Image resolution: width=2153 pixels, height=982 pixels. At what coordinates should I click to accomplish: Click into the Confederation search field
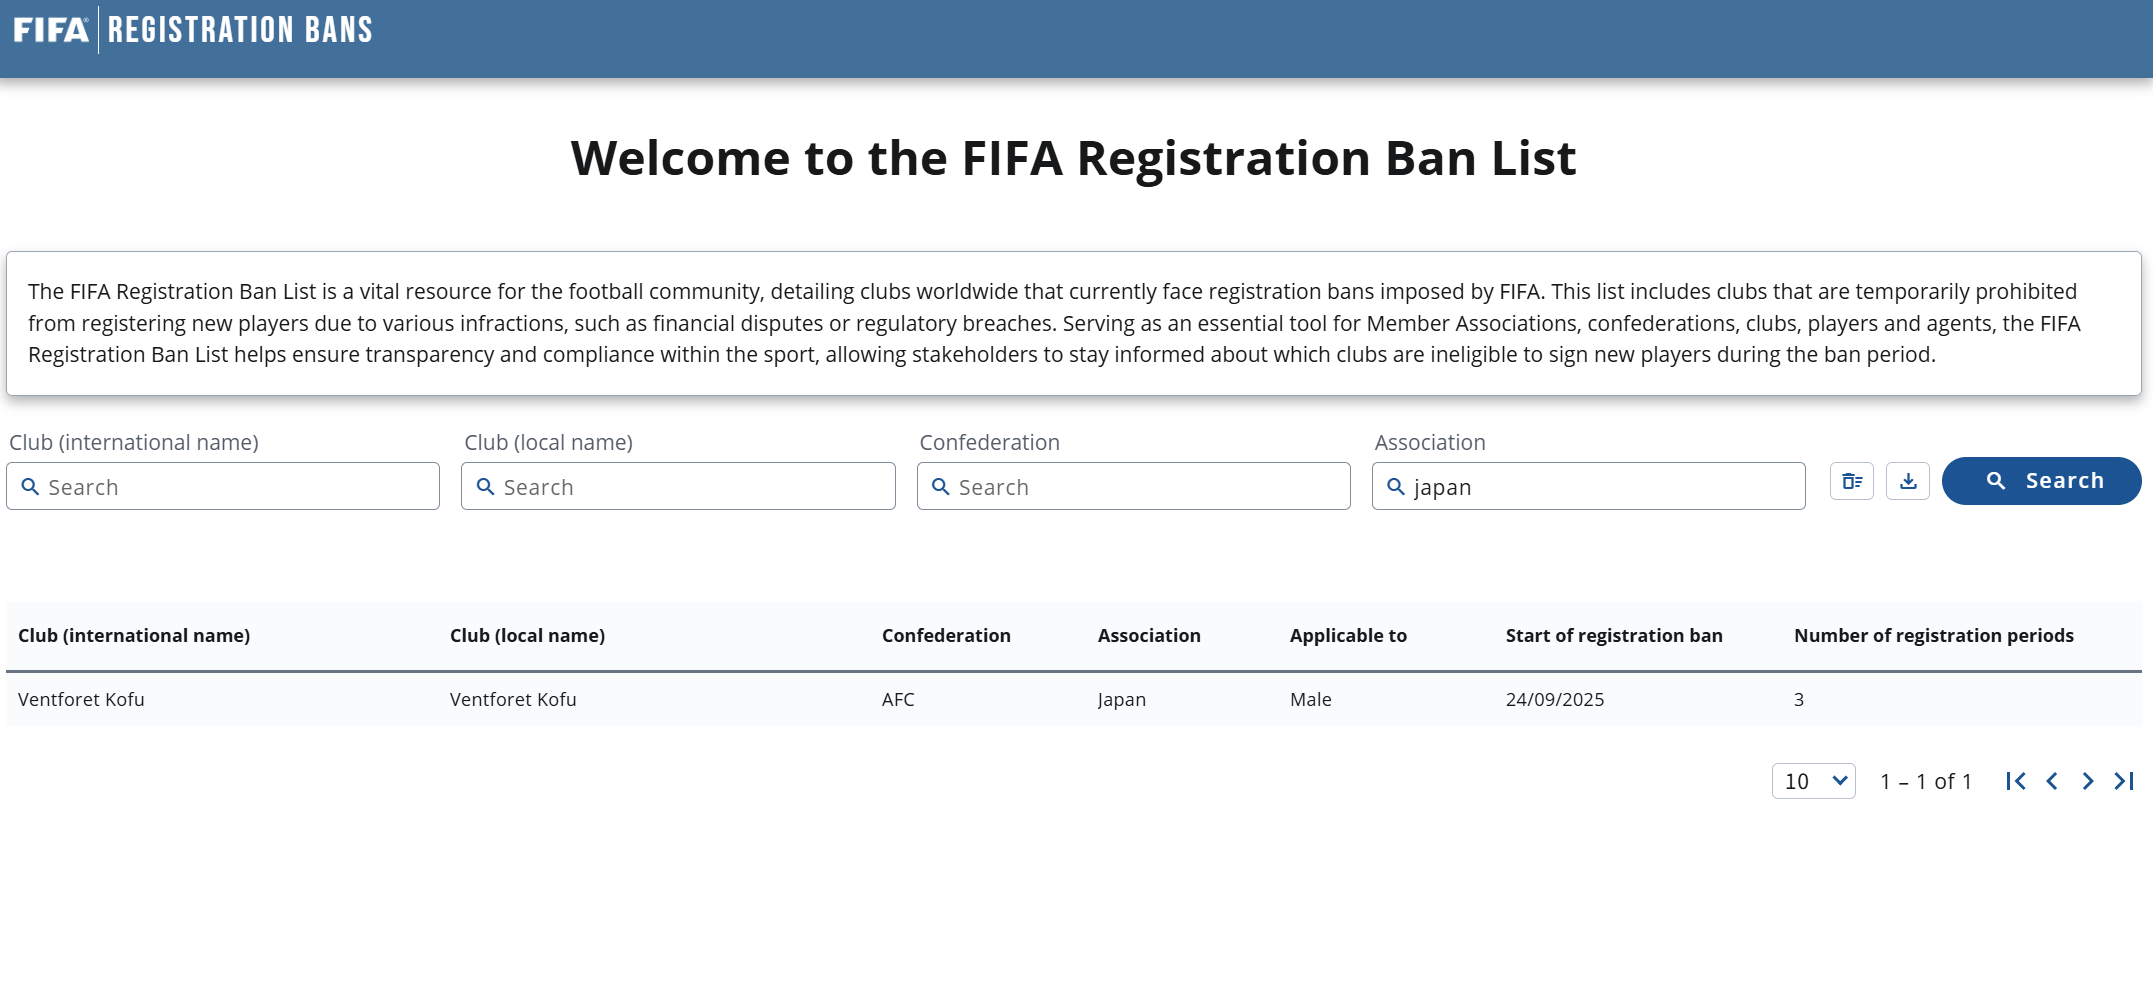1134,486
